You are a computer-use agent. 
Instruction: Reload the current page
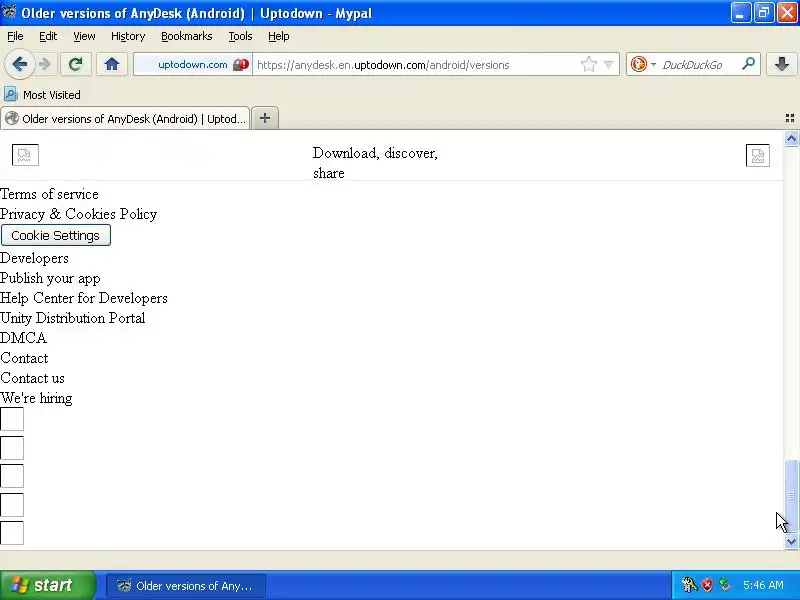pos(76,64)
